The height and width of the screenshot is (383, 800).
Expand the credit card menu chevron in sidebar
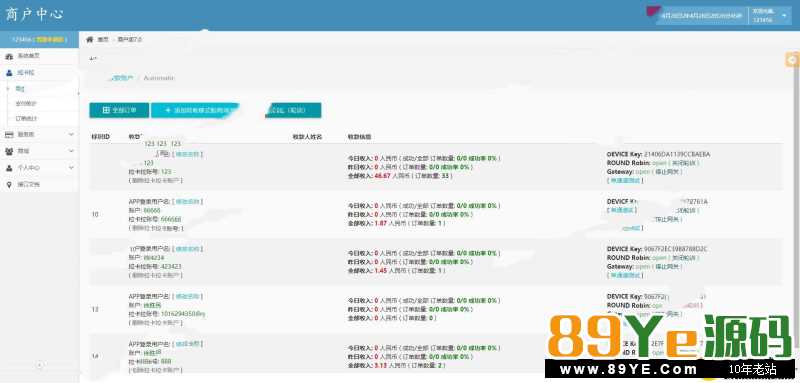click(71, 135)
